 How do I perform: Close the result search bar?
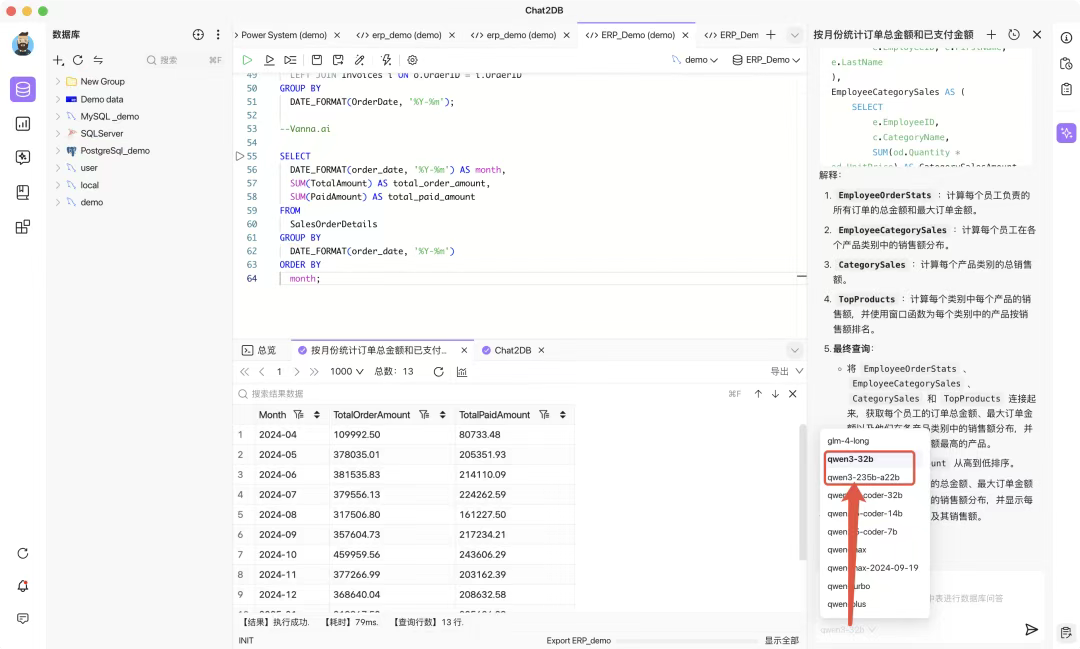point(793,394)
